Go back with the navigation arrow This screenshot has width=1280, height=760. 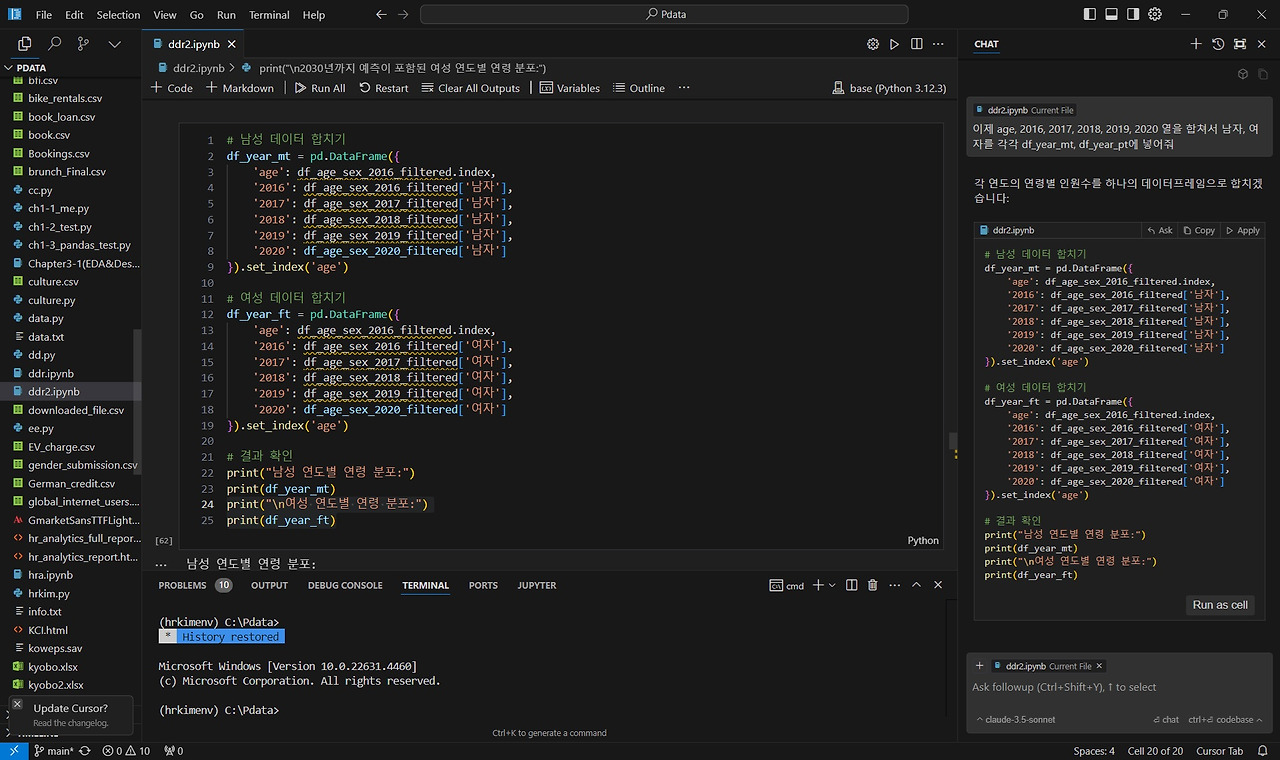click(x=381, y=15)
